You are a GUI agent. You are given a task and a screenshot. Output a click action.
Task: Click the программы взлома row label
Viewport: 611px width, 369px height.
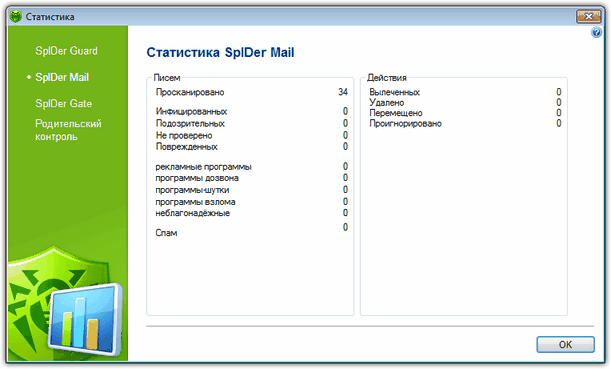195,202
